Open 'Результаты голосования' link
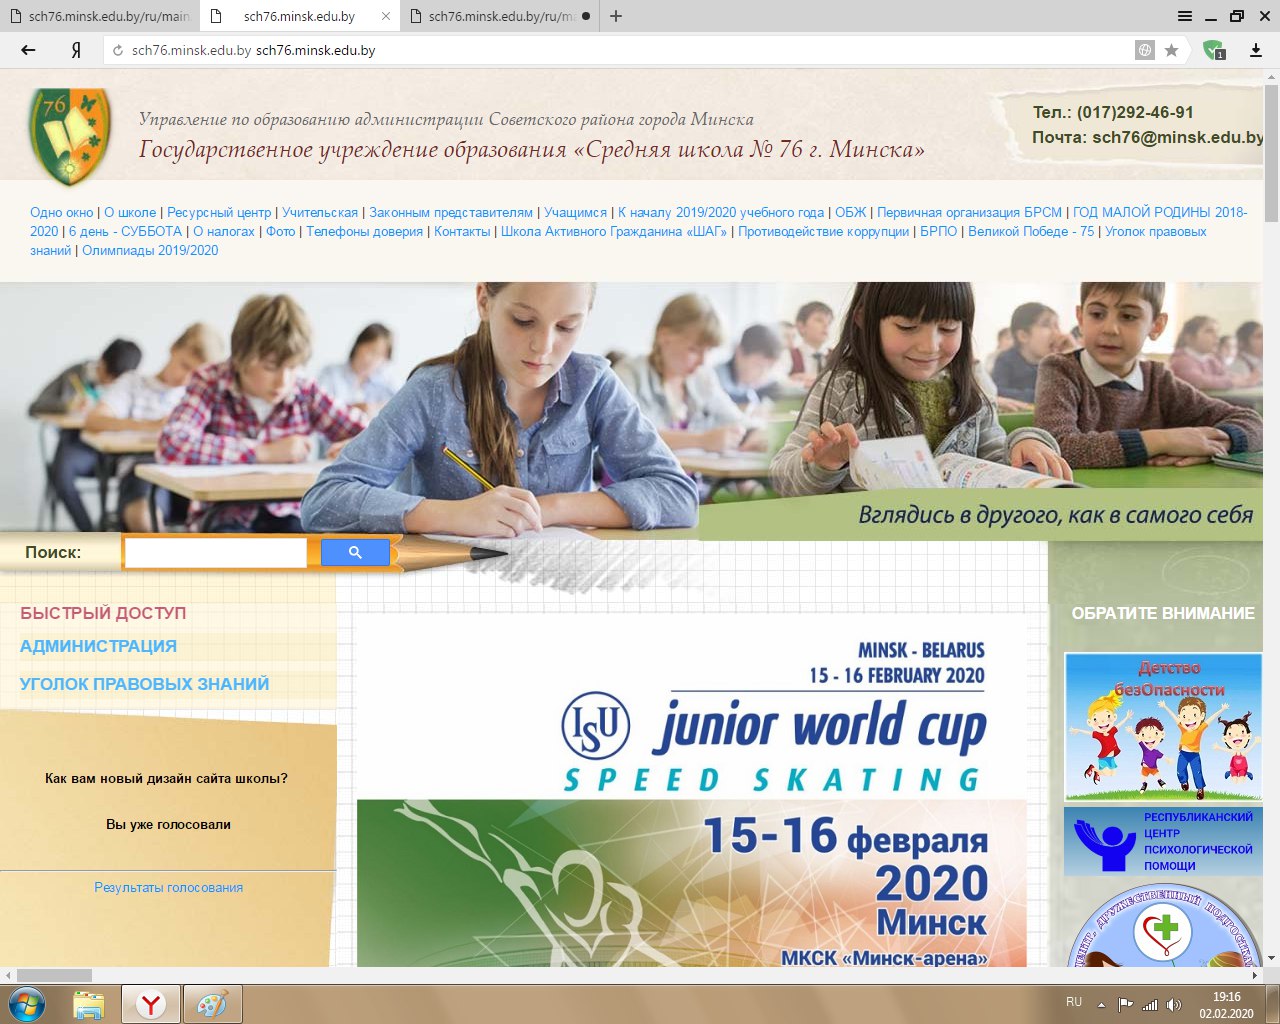Image resolution: width=1280 pixels, height=1024 pixels. pos(168,887)
